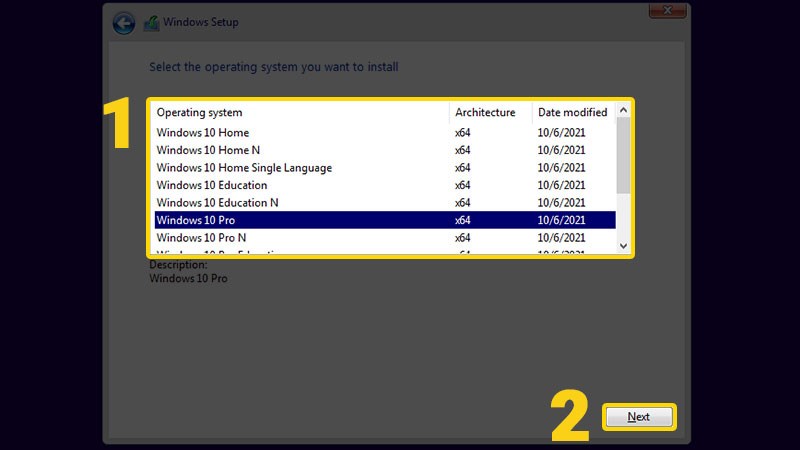Select Windows 10 Home N row
This screenshot has width=800, height=450.
385,150
